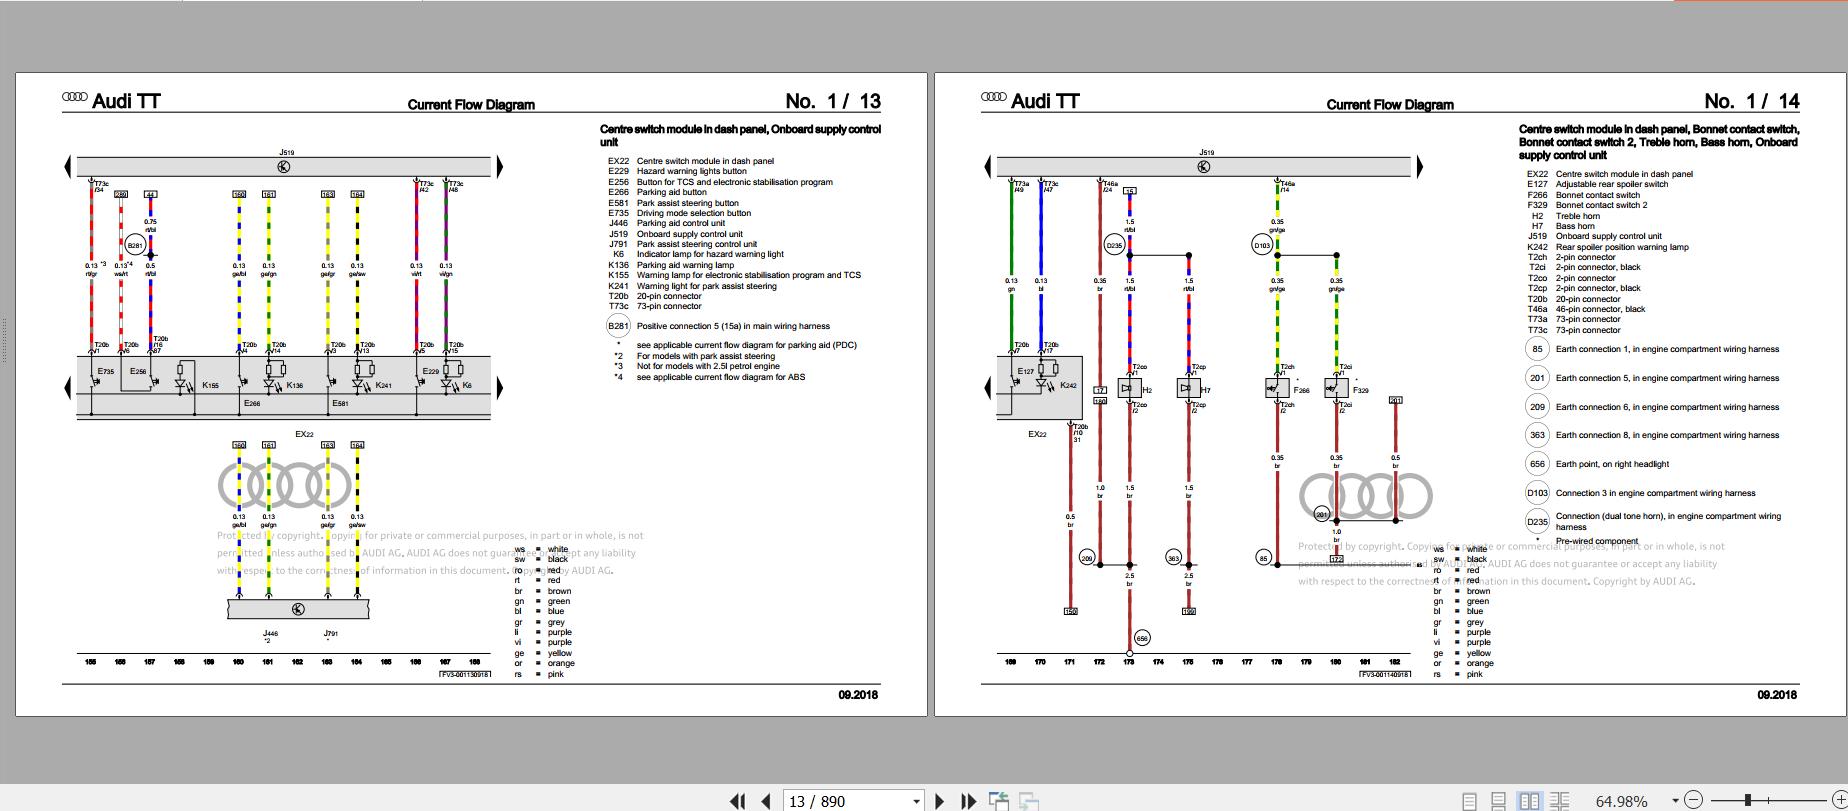
Task: Click the zoom slider handle
Action: click(1748, 800)
